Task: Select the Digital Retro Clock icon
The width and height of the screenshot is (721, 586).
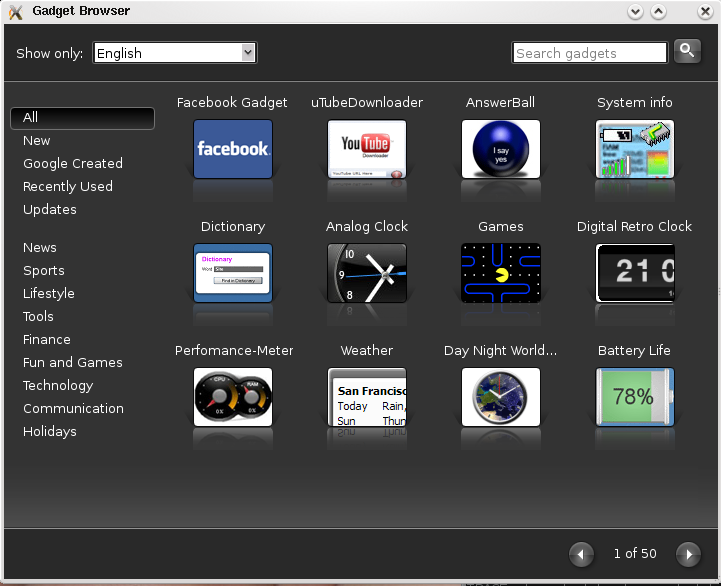Action: click(635, 273)
